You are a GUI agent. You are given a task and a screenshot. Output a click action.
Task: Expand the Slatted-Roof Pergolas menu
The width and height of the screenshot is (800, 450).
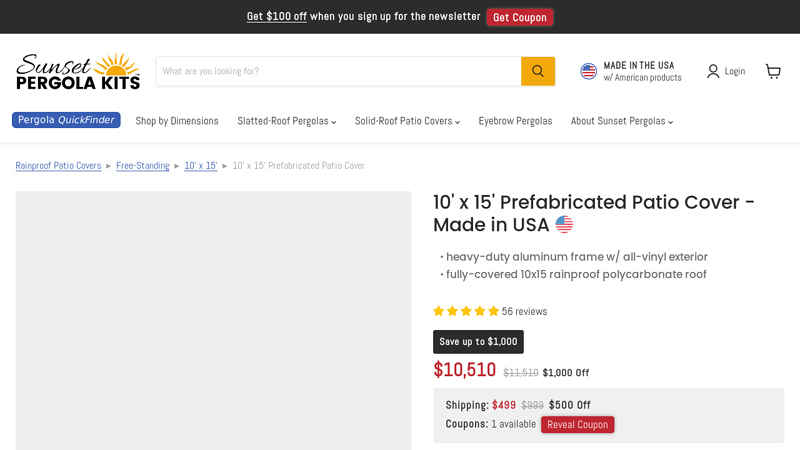click(x=287, y=121)
